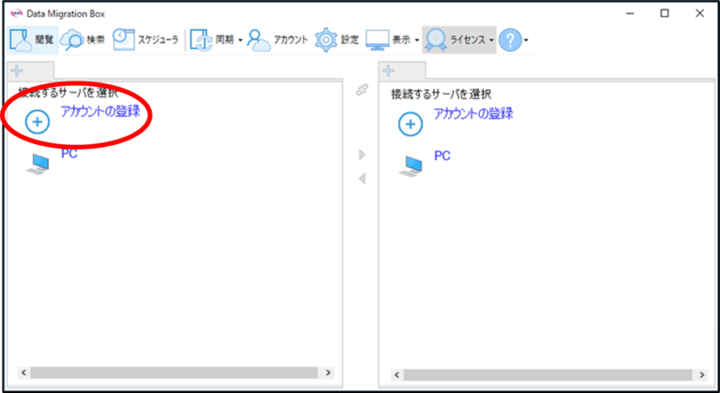Expand the help question mark dropdown arrow

pos(526,40)
